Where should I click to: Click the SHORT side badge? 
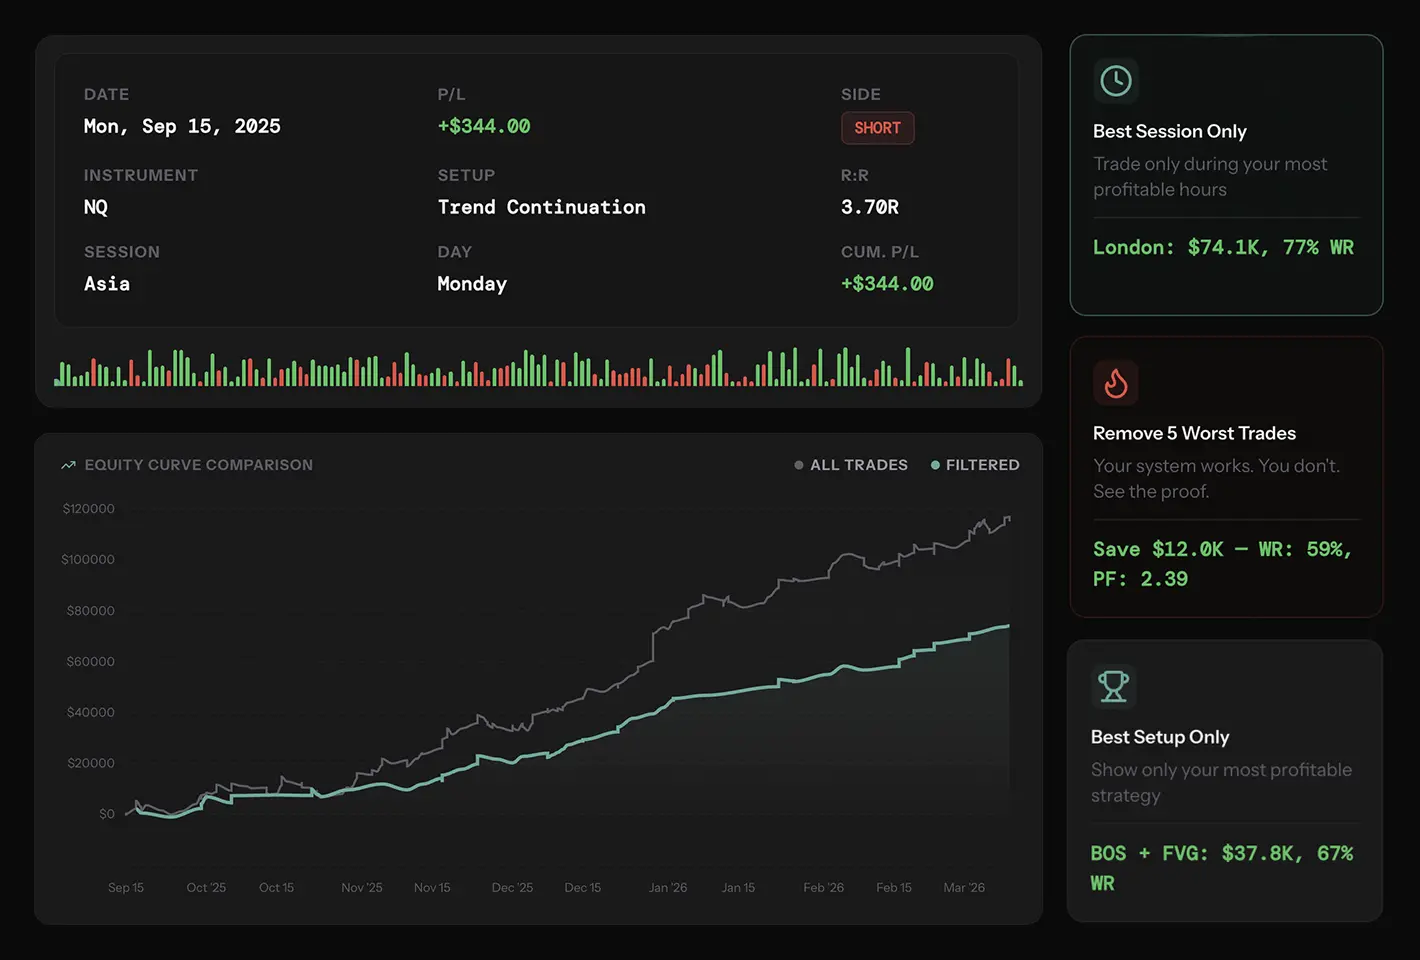[877, 128]
